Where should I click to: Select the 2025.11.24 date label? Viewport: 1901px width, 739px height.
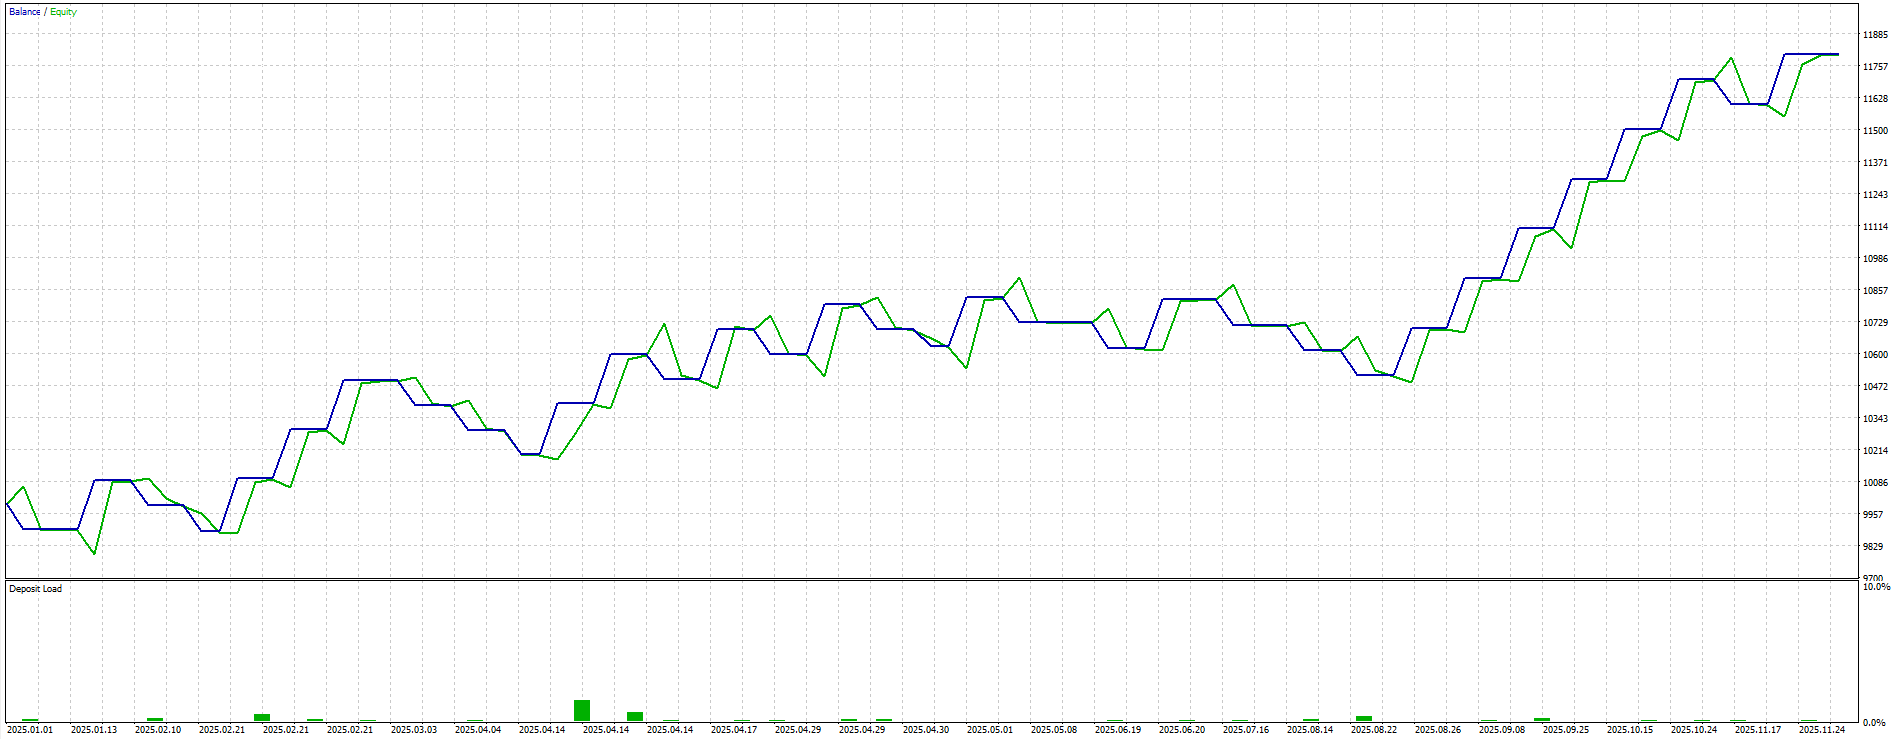pos(1822,730)
